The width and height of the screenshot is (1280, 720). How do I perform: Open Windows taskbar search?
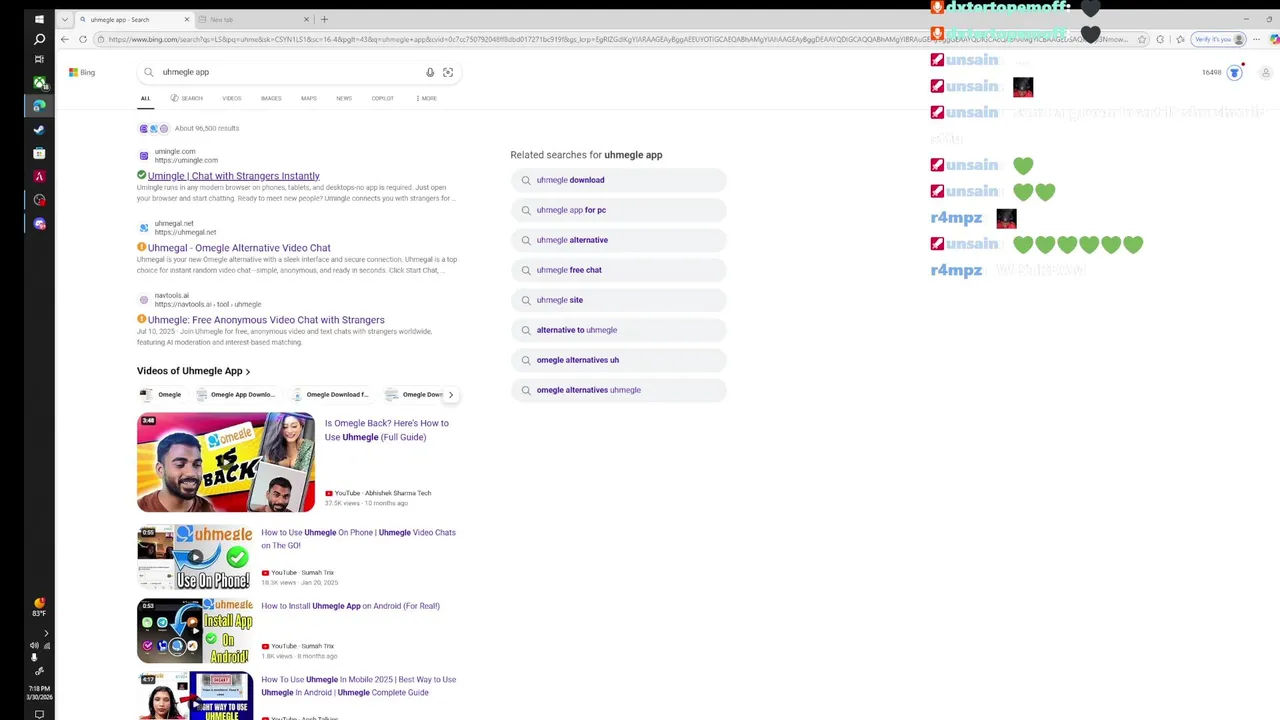[x=39, y=39]
